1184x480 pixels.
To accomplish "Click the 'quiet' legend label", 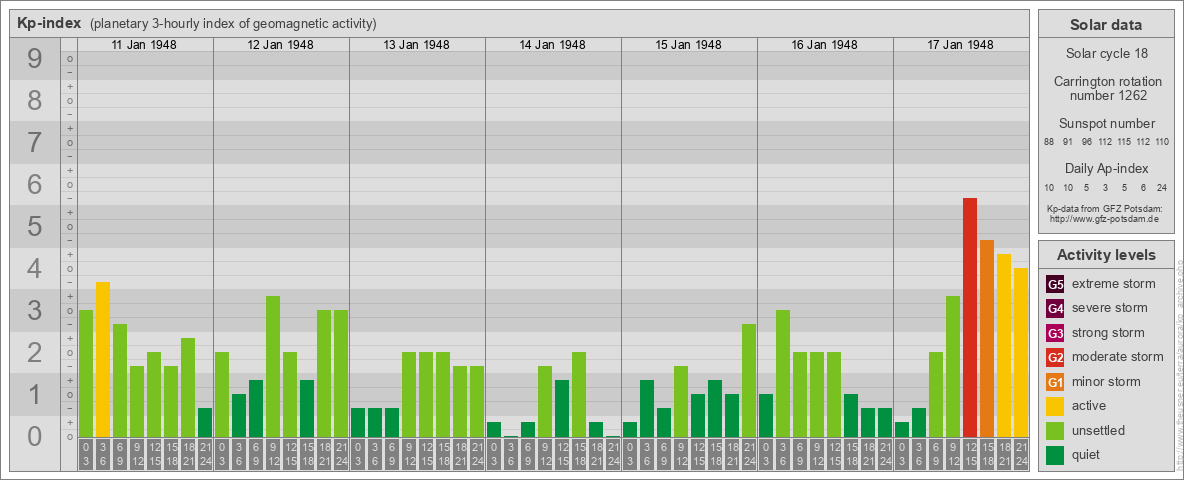I will tap(1088, 454).
